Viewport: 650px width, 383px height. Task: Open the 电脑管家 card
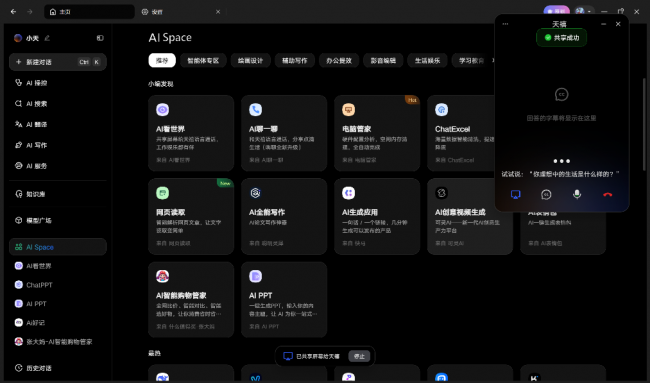tap(377, 133)
